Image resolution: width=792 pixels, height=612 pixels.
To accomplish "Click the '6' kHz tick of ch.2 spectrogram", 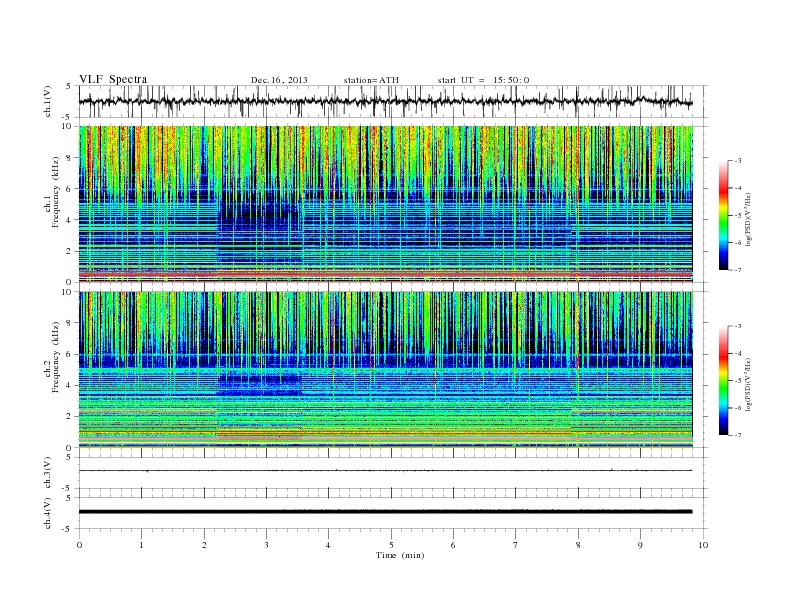I will (71, 354).
